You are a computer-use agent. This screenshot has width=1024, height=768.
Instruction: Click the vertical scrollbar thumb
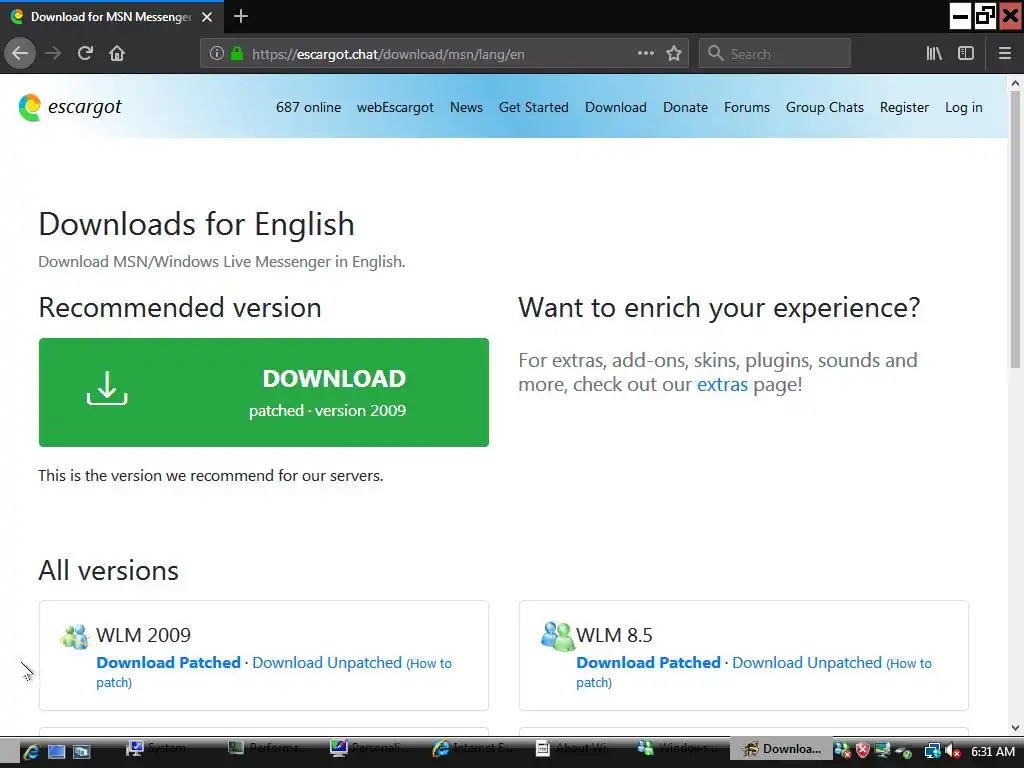(x=1015, y=230)
